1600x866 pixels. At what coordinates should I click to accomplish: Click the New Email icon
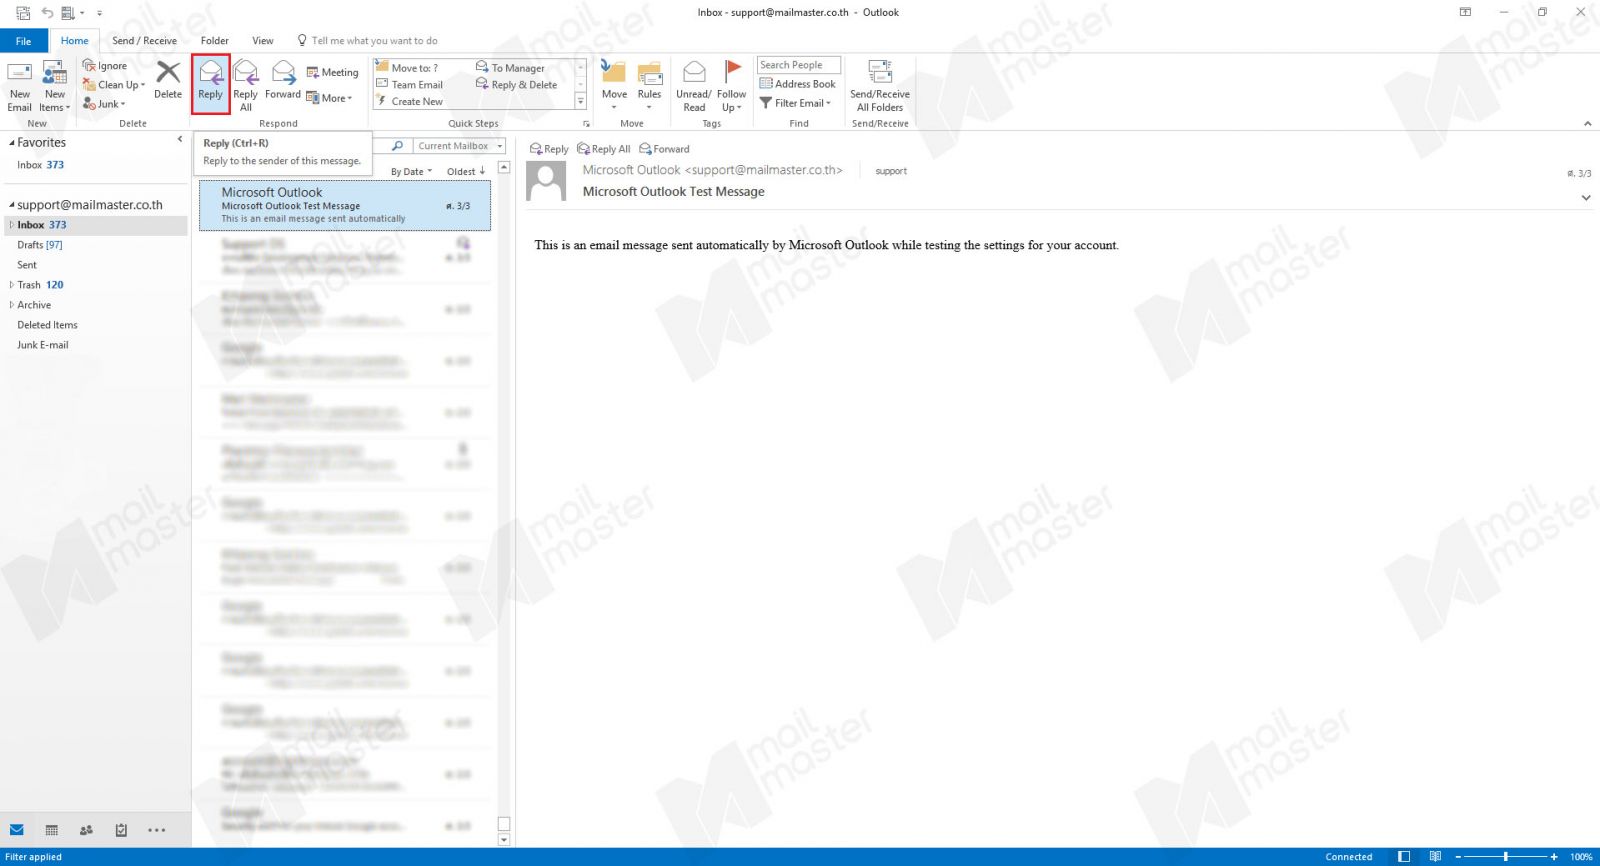(20, 86)
